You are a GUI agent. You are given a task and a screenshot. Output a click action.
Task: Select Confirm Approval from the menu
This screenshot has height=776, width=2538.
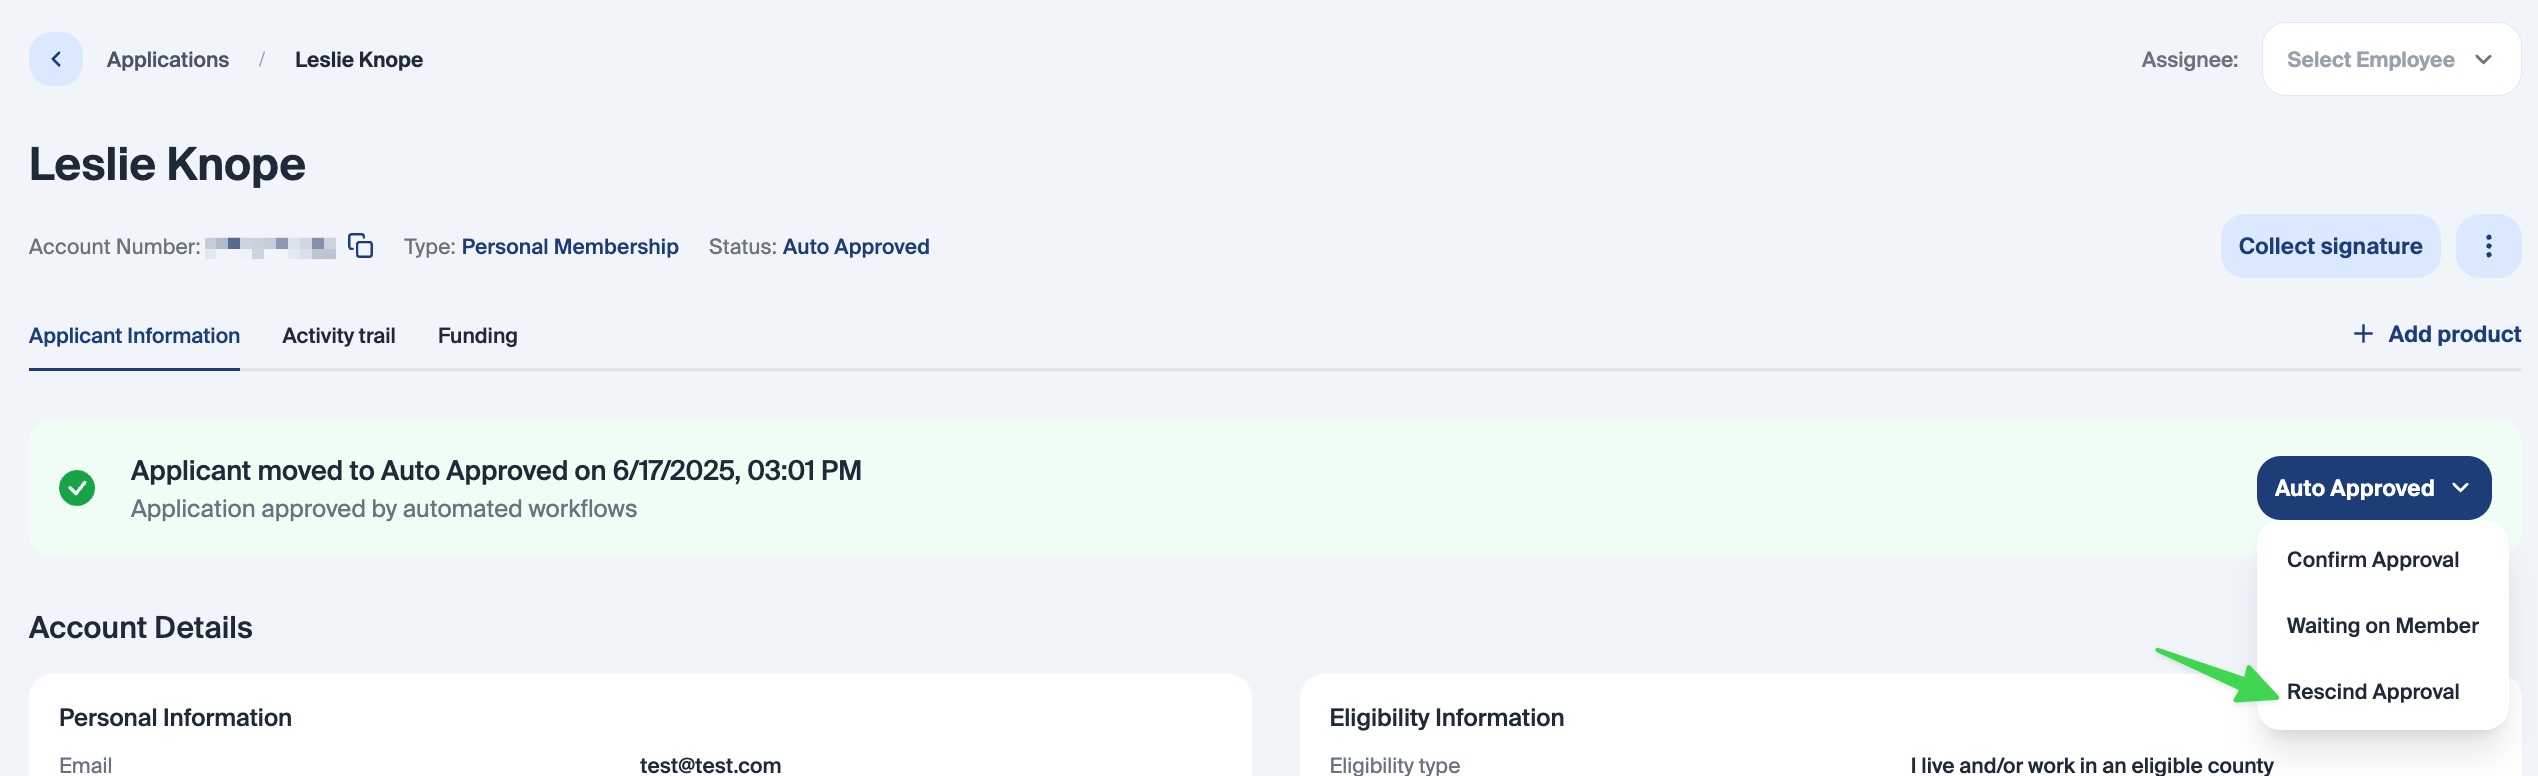2372,560
